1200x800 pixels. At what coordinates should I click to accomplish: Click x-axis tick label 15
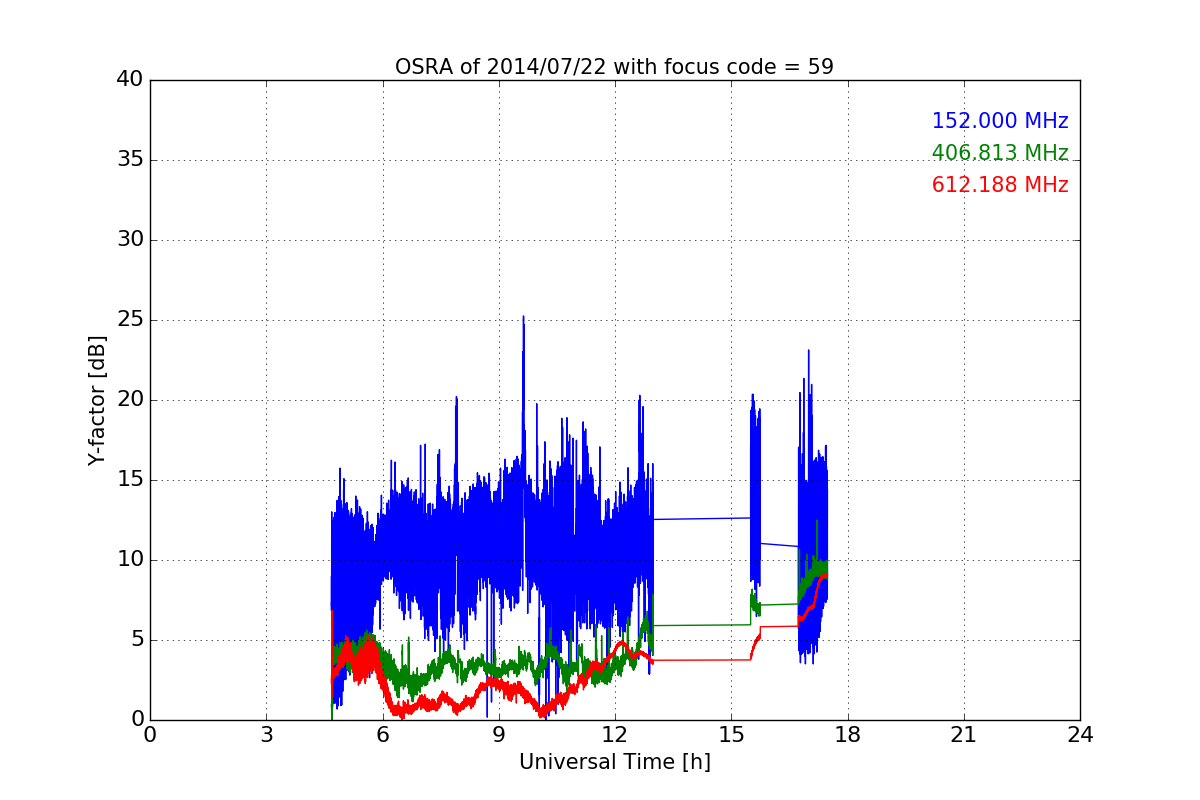(x=731, y=735)
